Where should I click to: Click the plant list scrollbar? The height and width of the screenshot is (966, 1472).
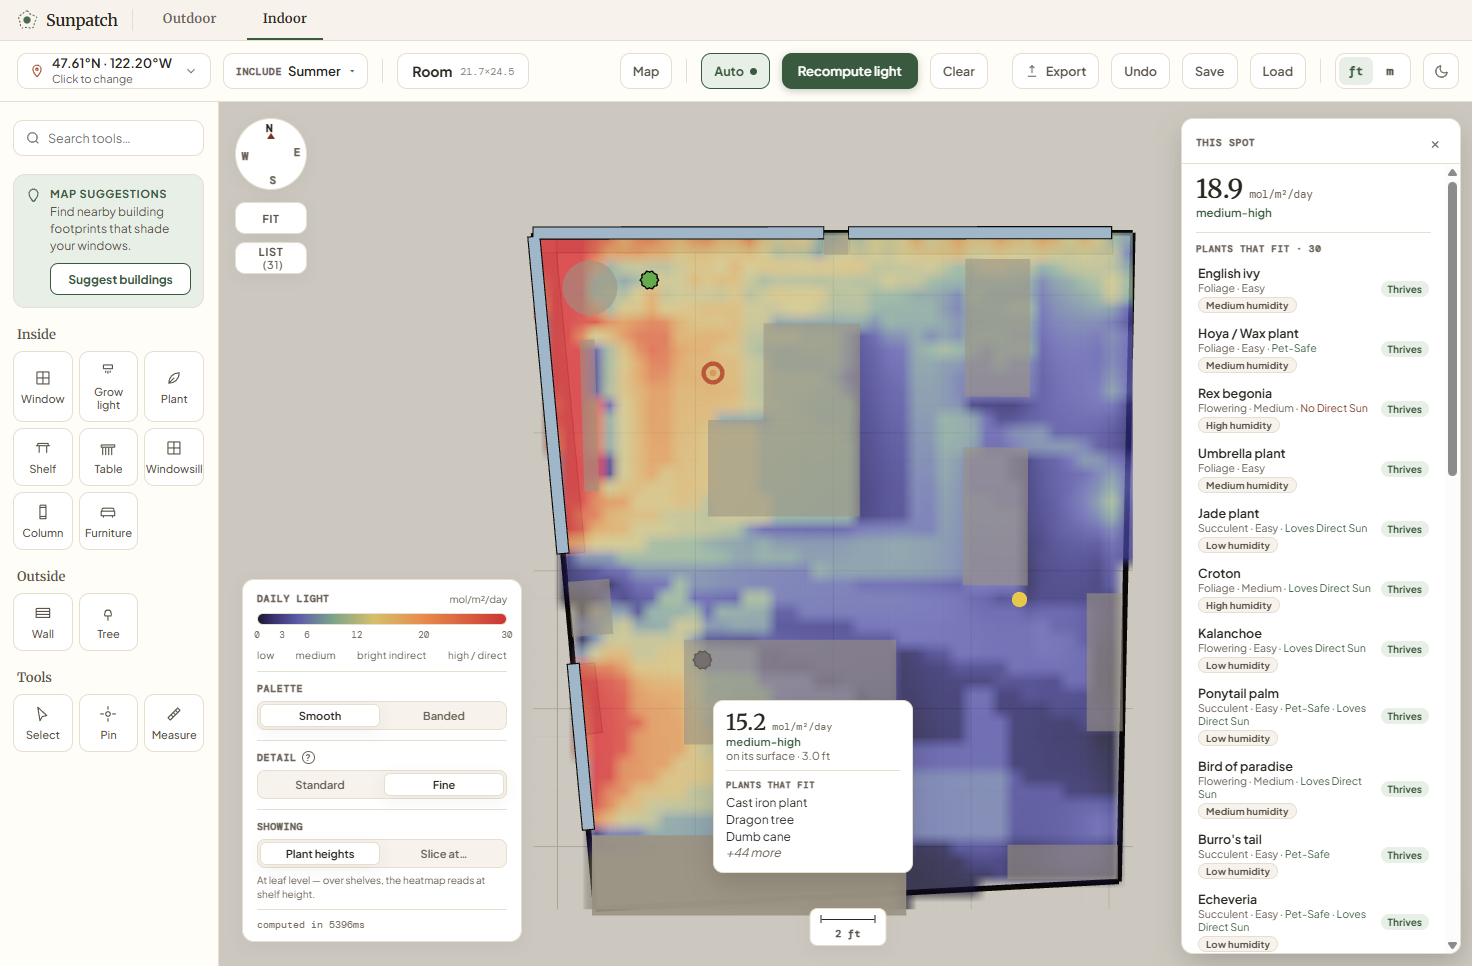[x=1452, y=330]
